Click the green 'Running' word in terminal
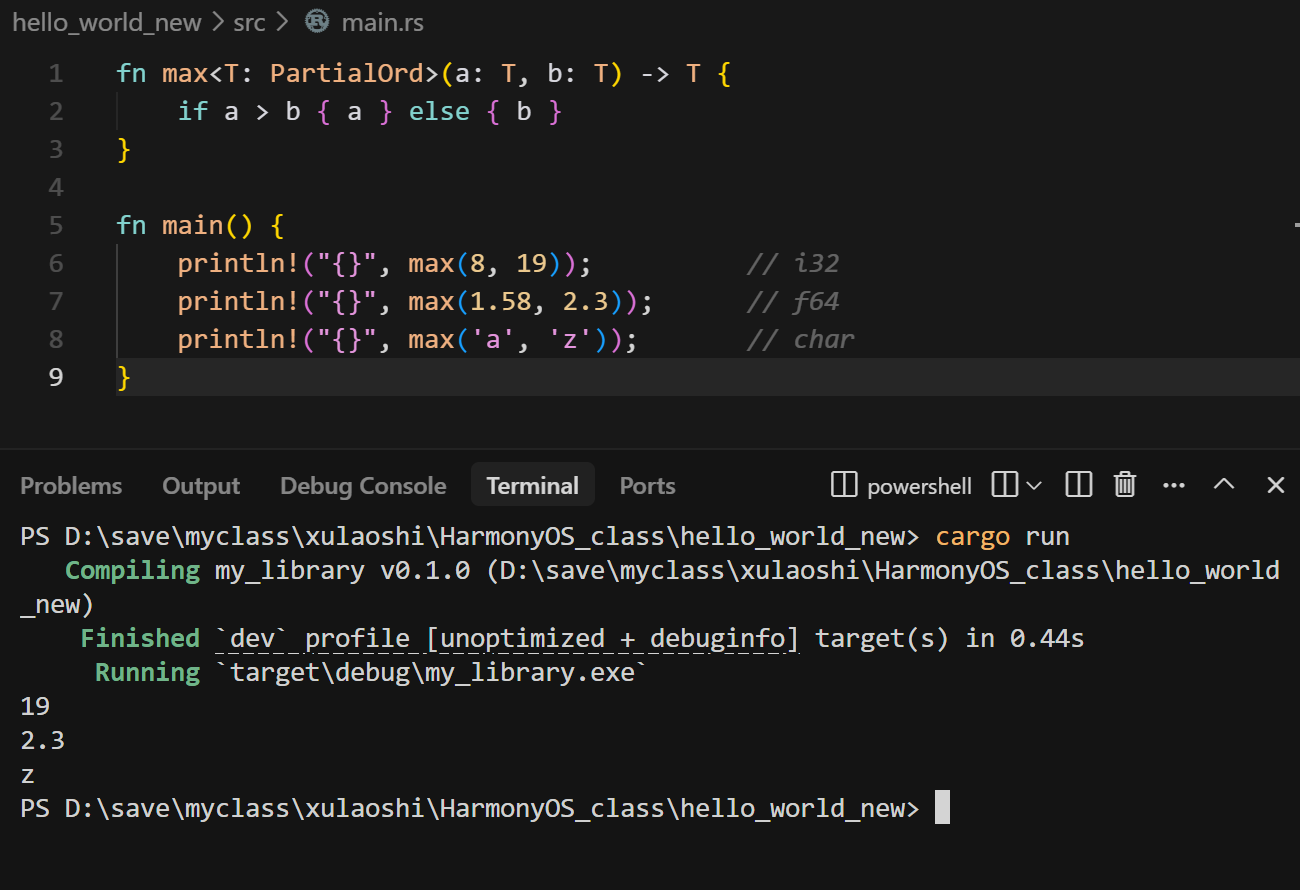This screenshot has height=890, width=1300. pos(148,672)
